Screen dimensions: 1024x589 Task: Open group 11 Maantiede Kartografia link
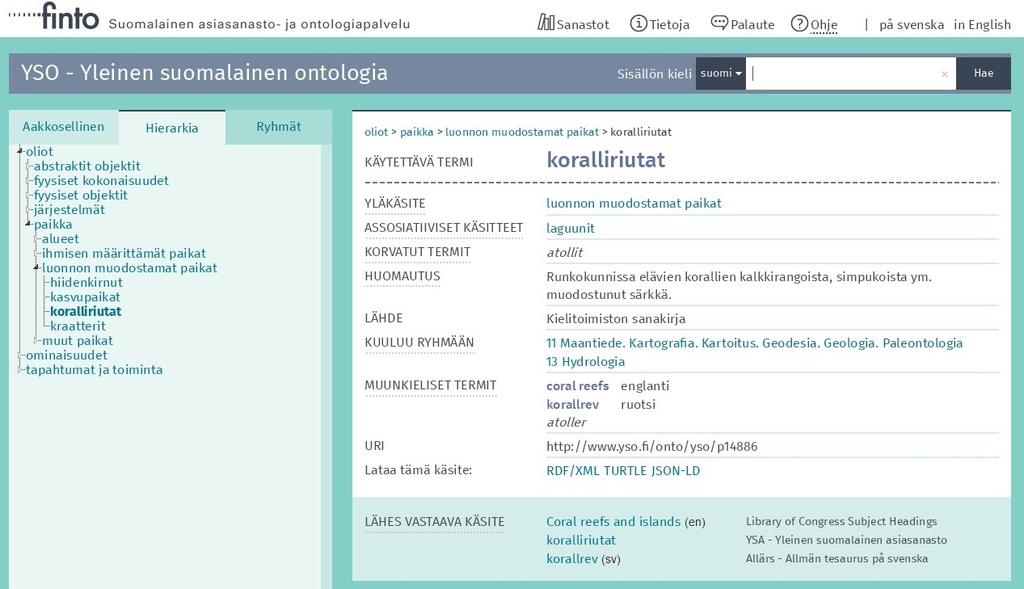(754, 343)
